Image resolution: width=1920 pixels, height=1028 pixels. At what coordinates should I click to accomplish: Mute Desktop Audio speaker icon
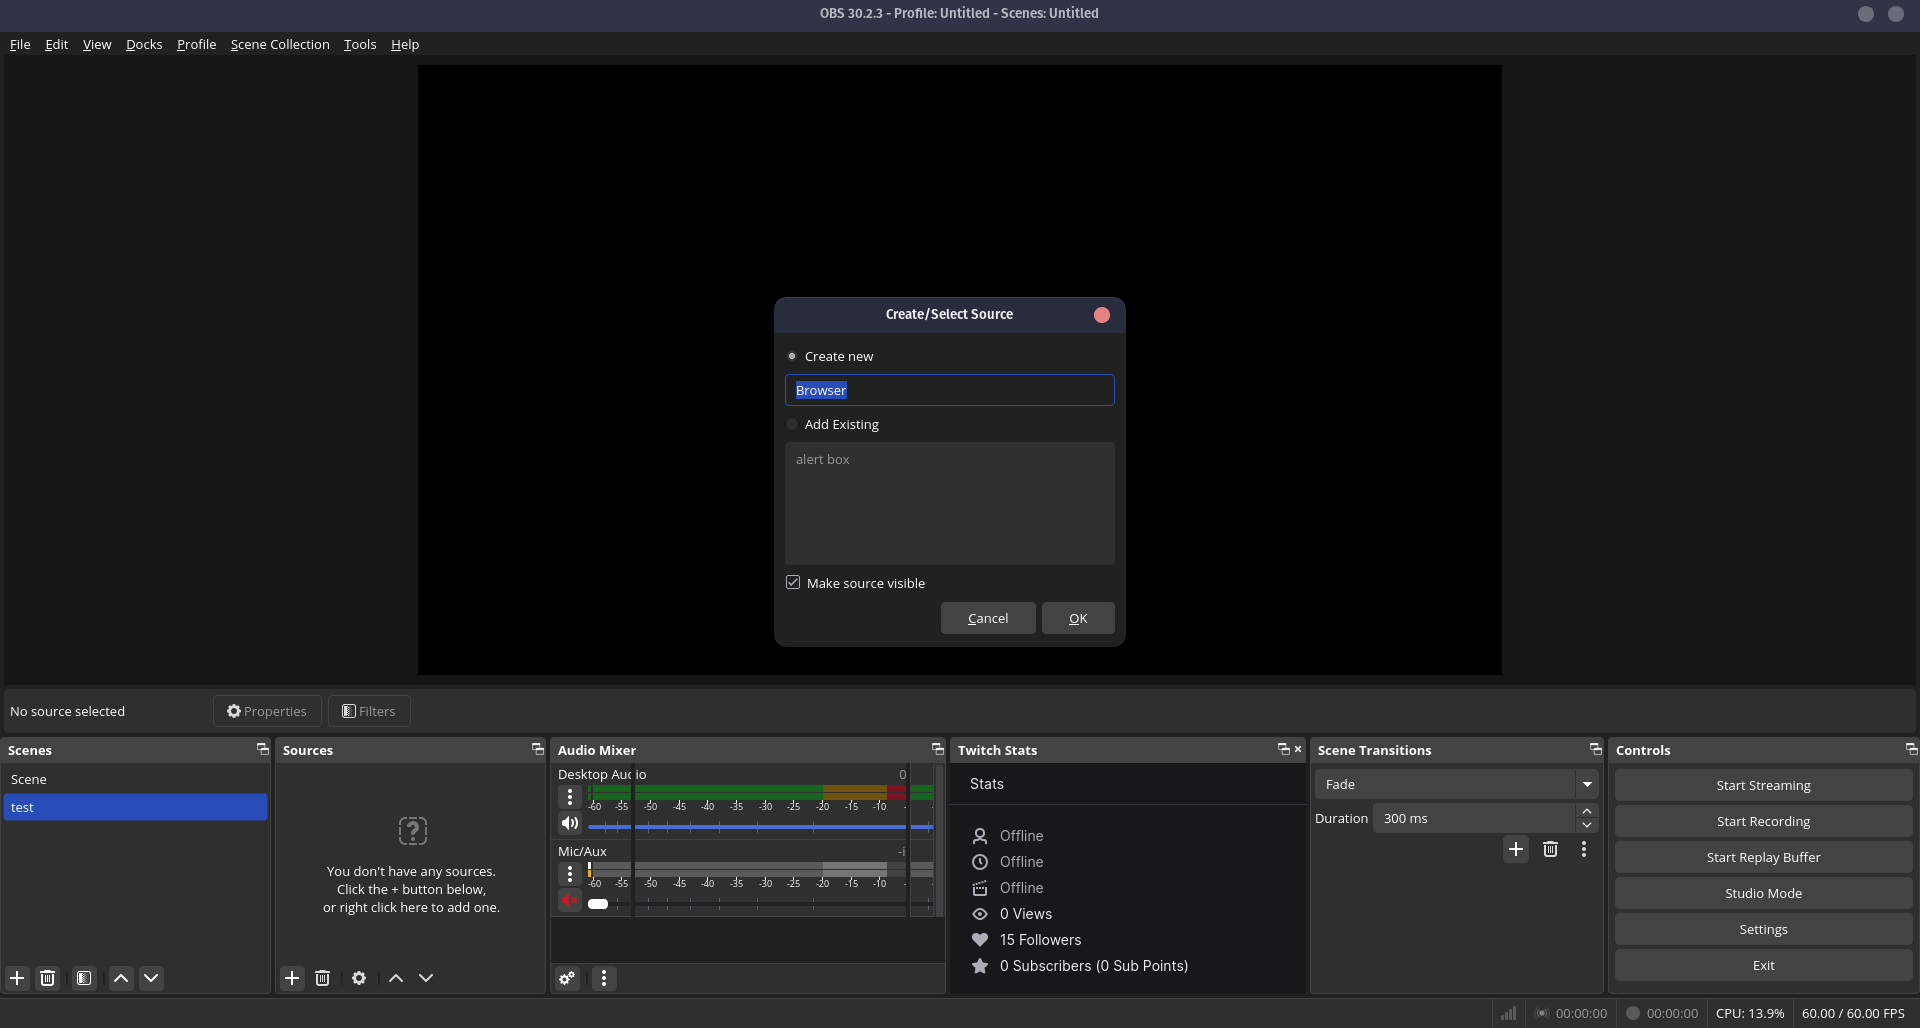[569, 823]
